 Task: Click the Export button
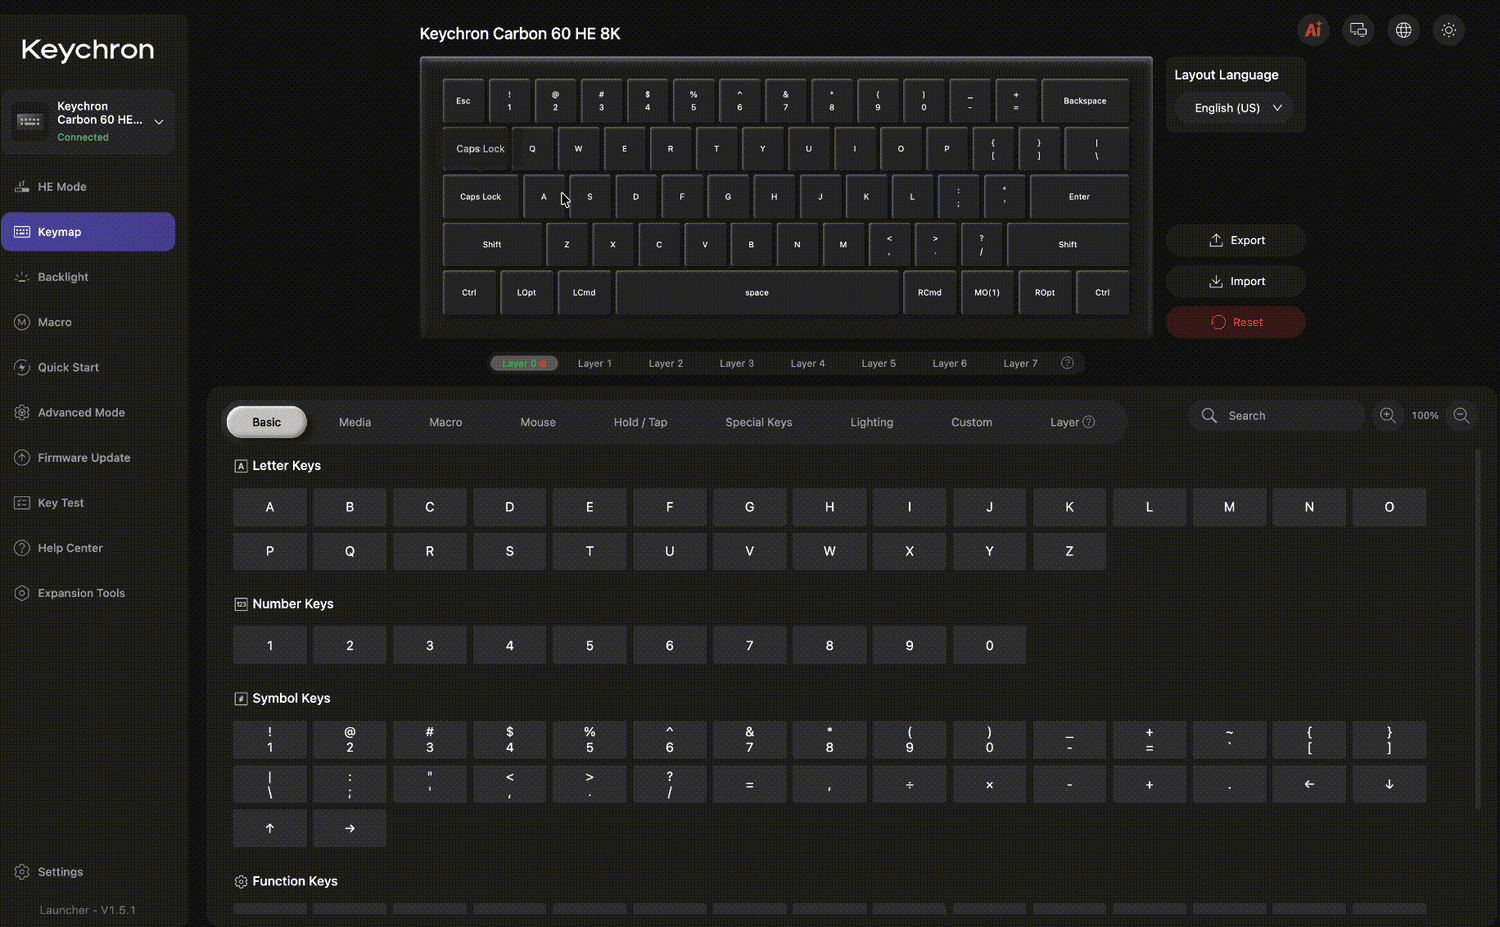click(1236, 240)
